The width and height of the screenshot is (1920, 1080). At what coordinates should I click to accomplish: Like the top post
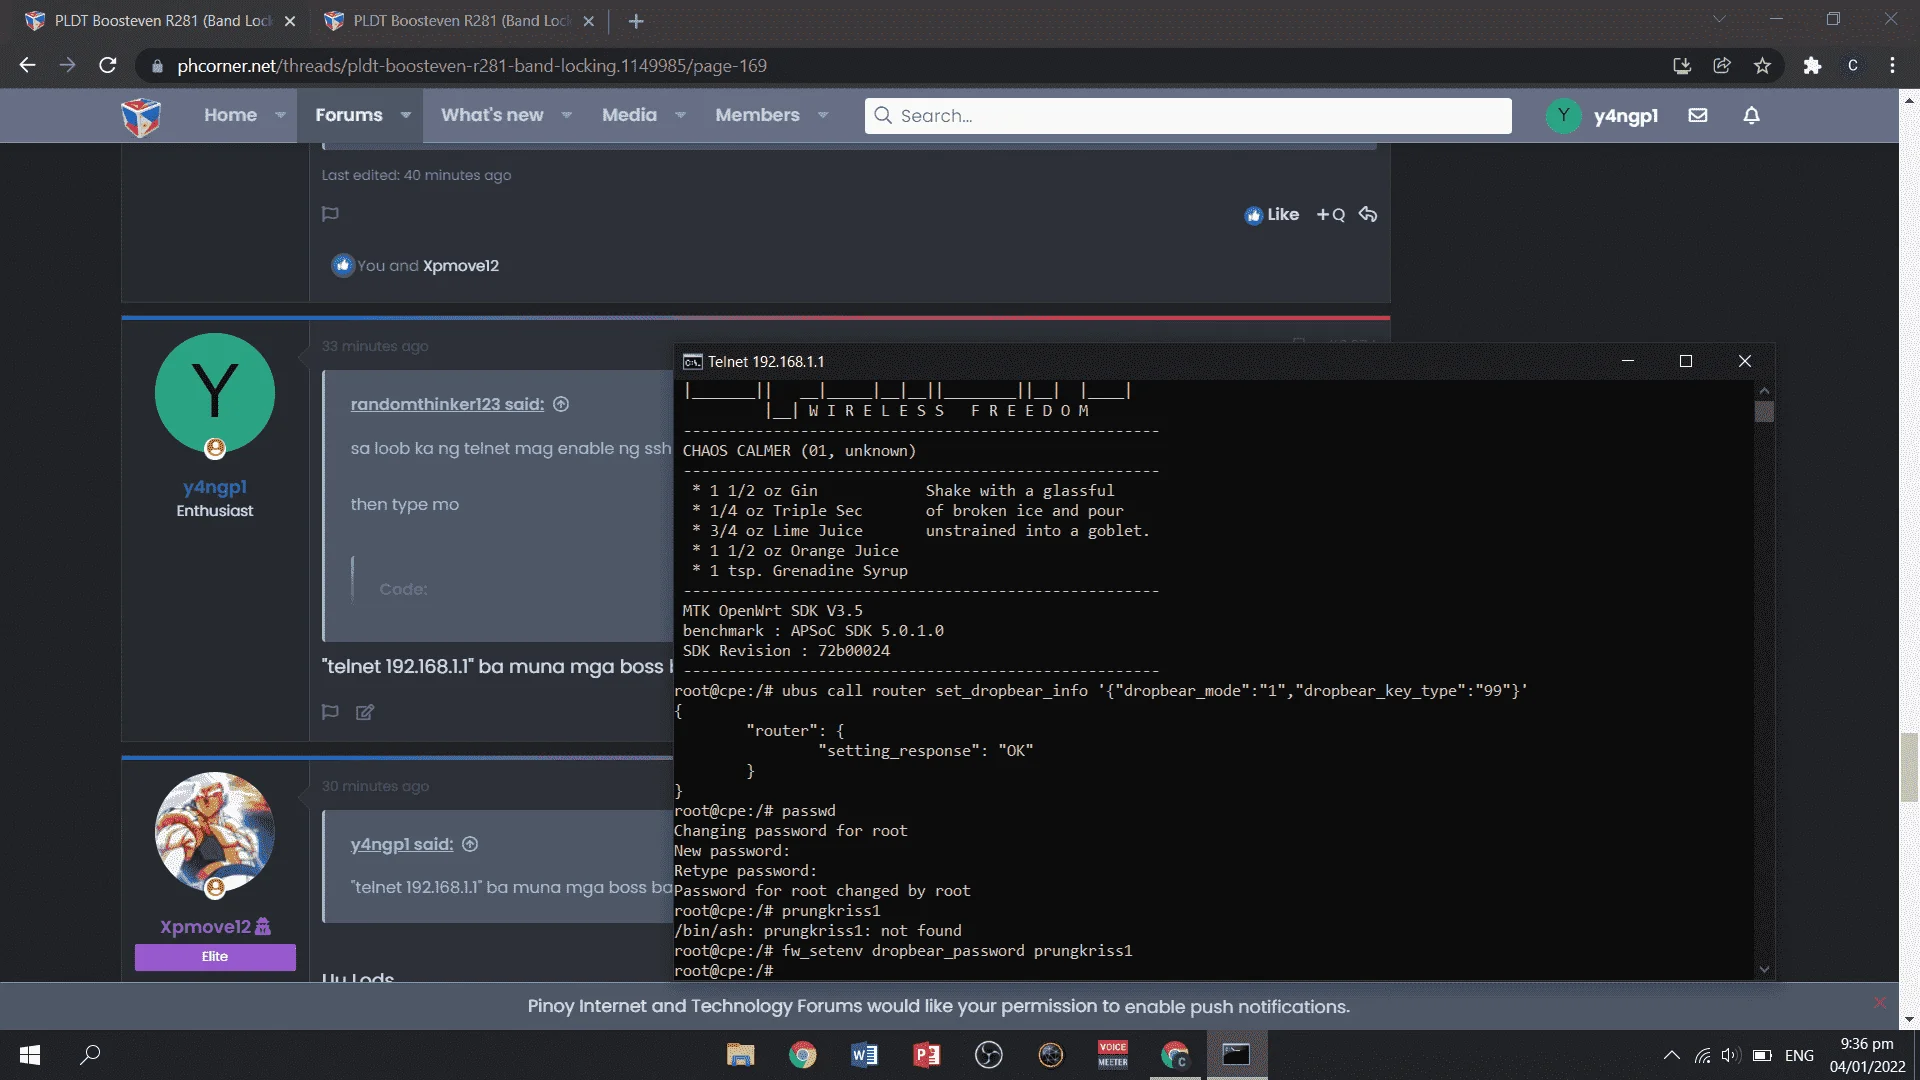1272,215
